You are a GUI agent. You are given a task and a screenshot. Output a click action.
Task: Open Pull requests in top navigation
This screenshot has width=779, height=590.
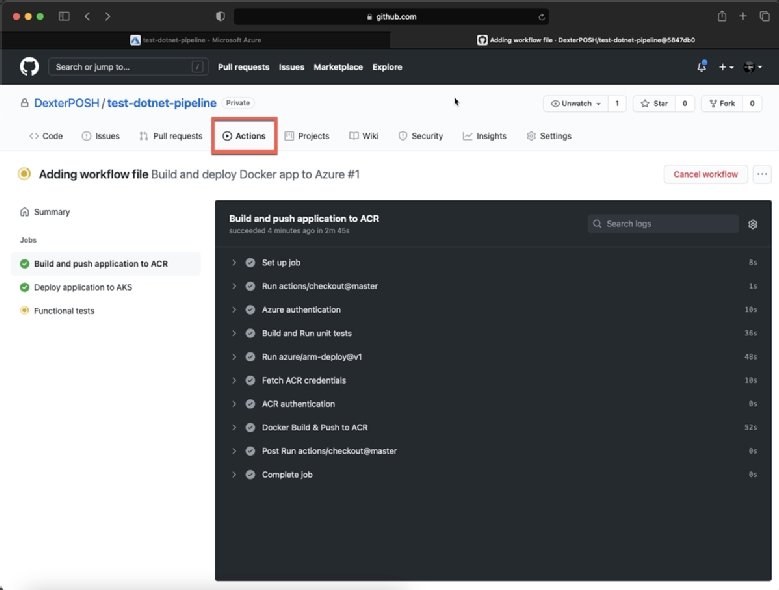(x=243, y=67)
